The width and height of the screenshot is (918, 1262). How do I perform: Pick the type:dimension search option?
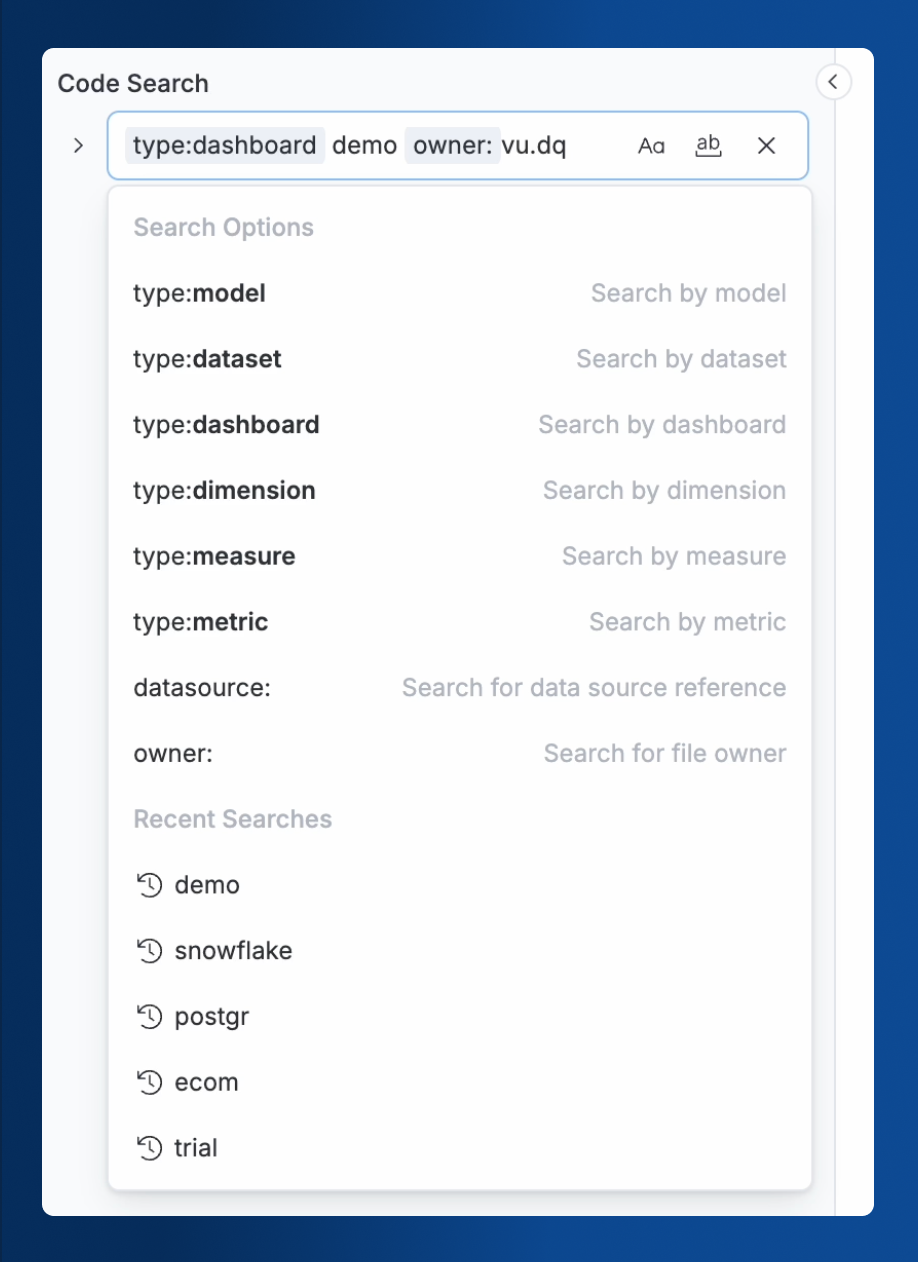pos(460,491)
